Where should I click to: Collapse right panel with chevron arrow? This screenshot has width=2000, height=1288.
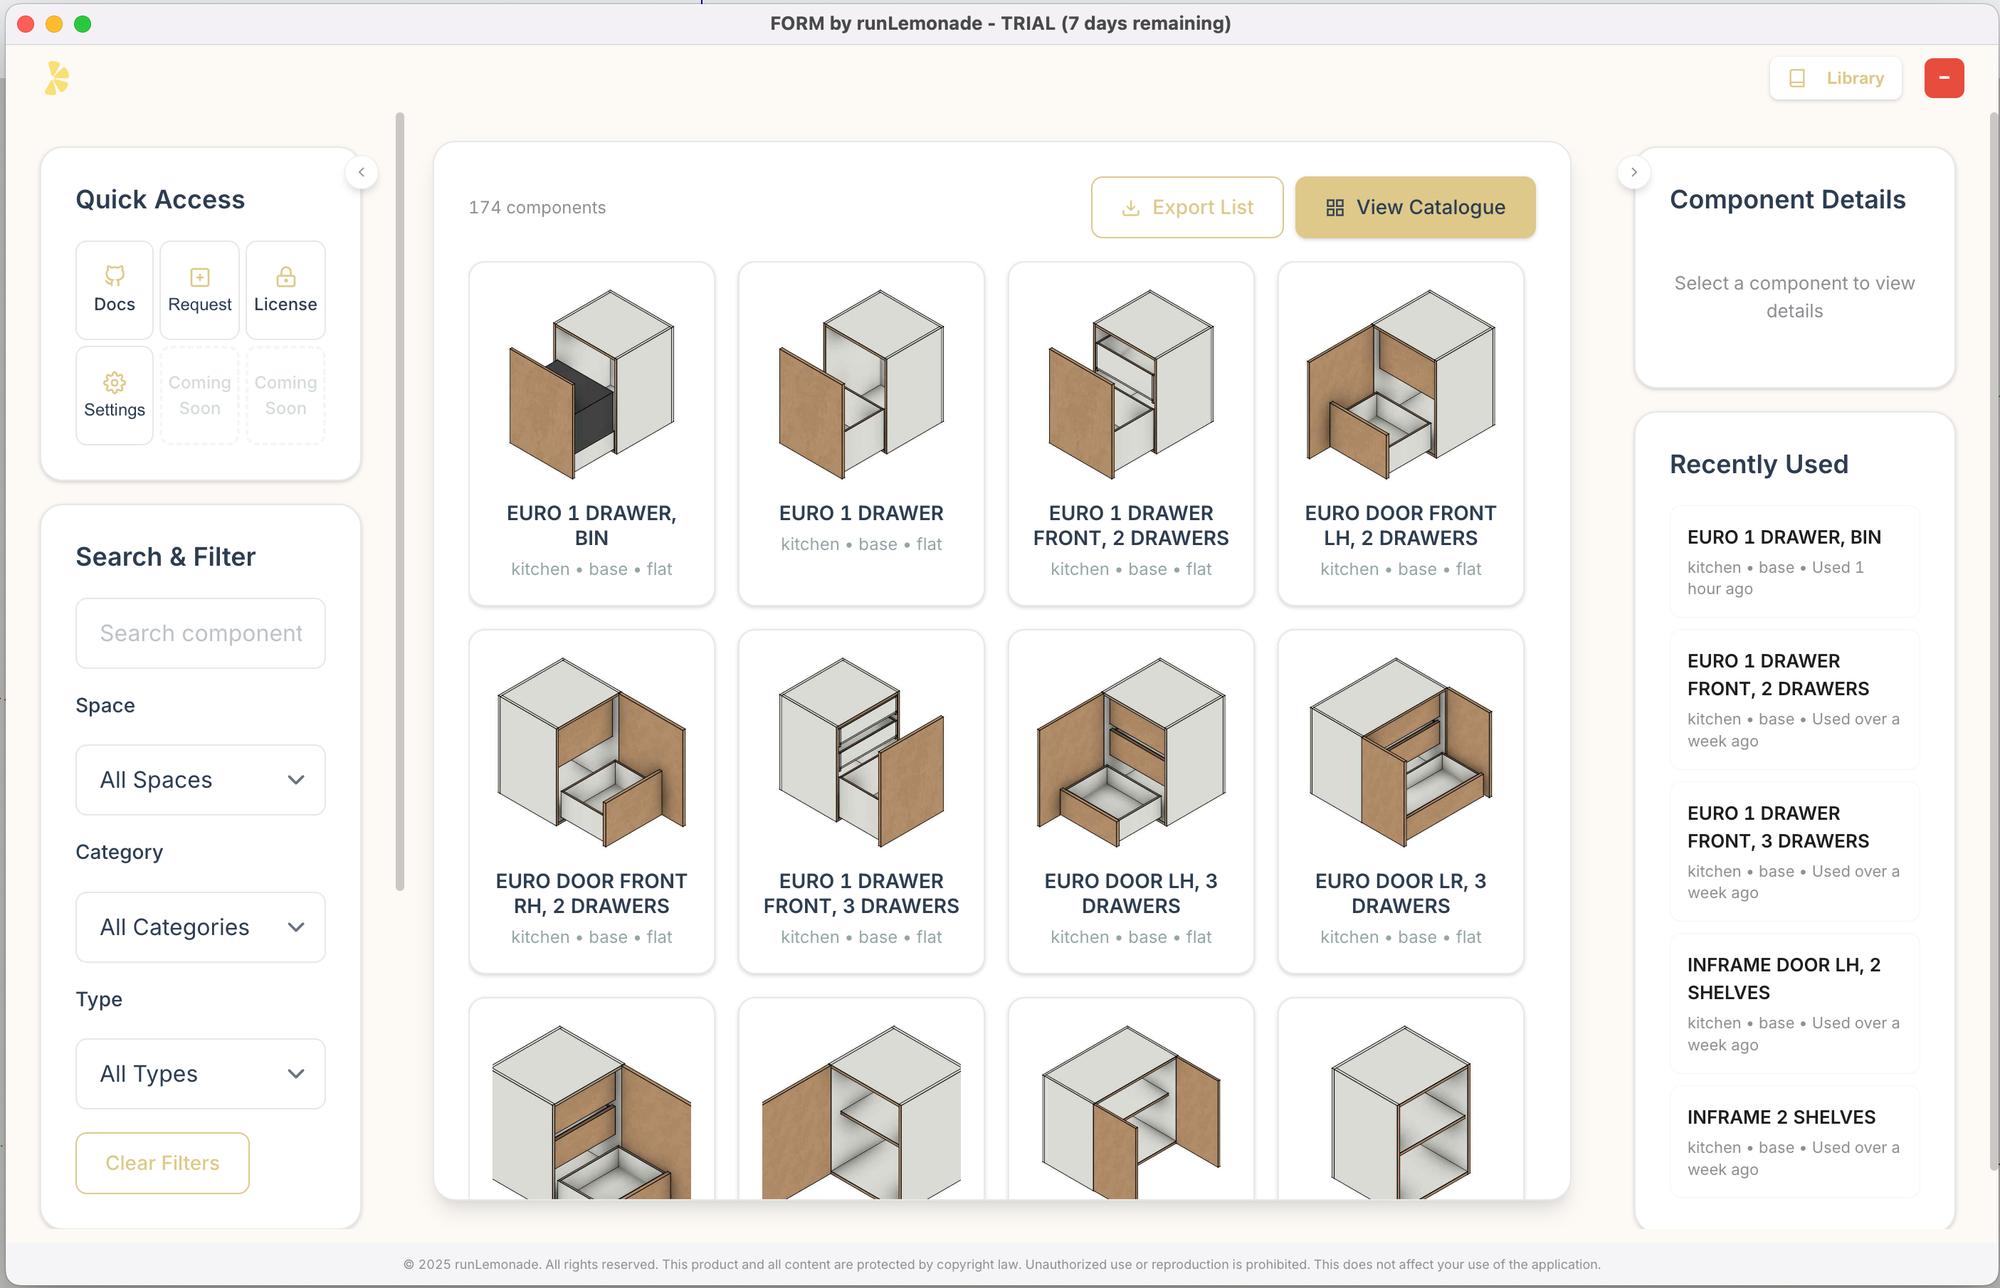(x=1633, y=172)
